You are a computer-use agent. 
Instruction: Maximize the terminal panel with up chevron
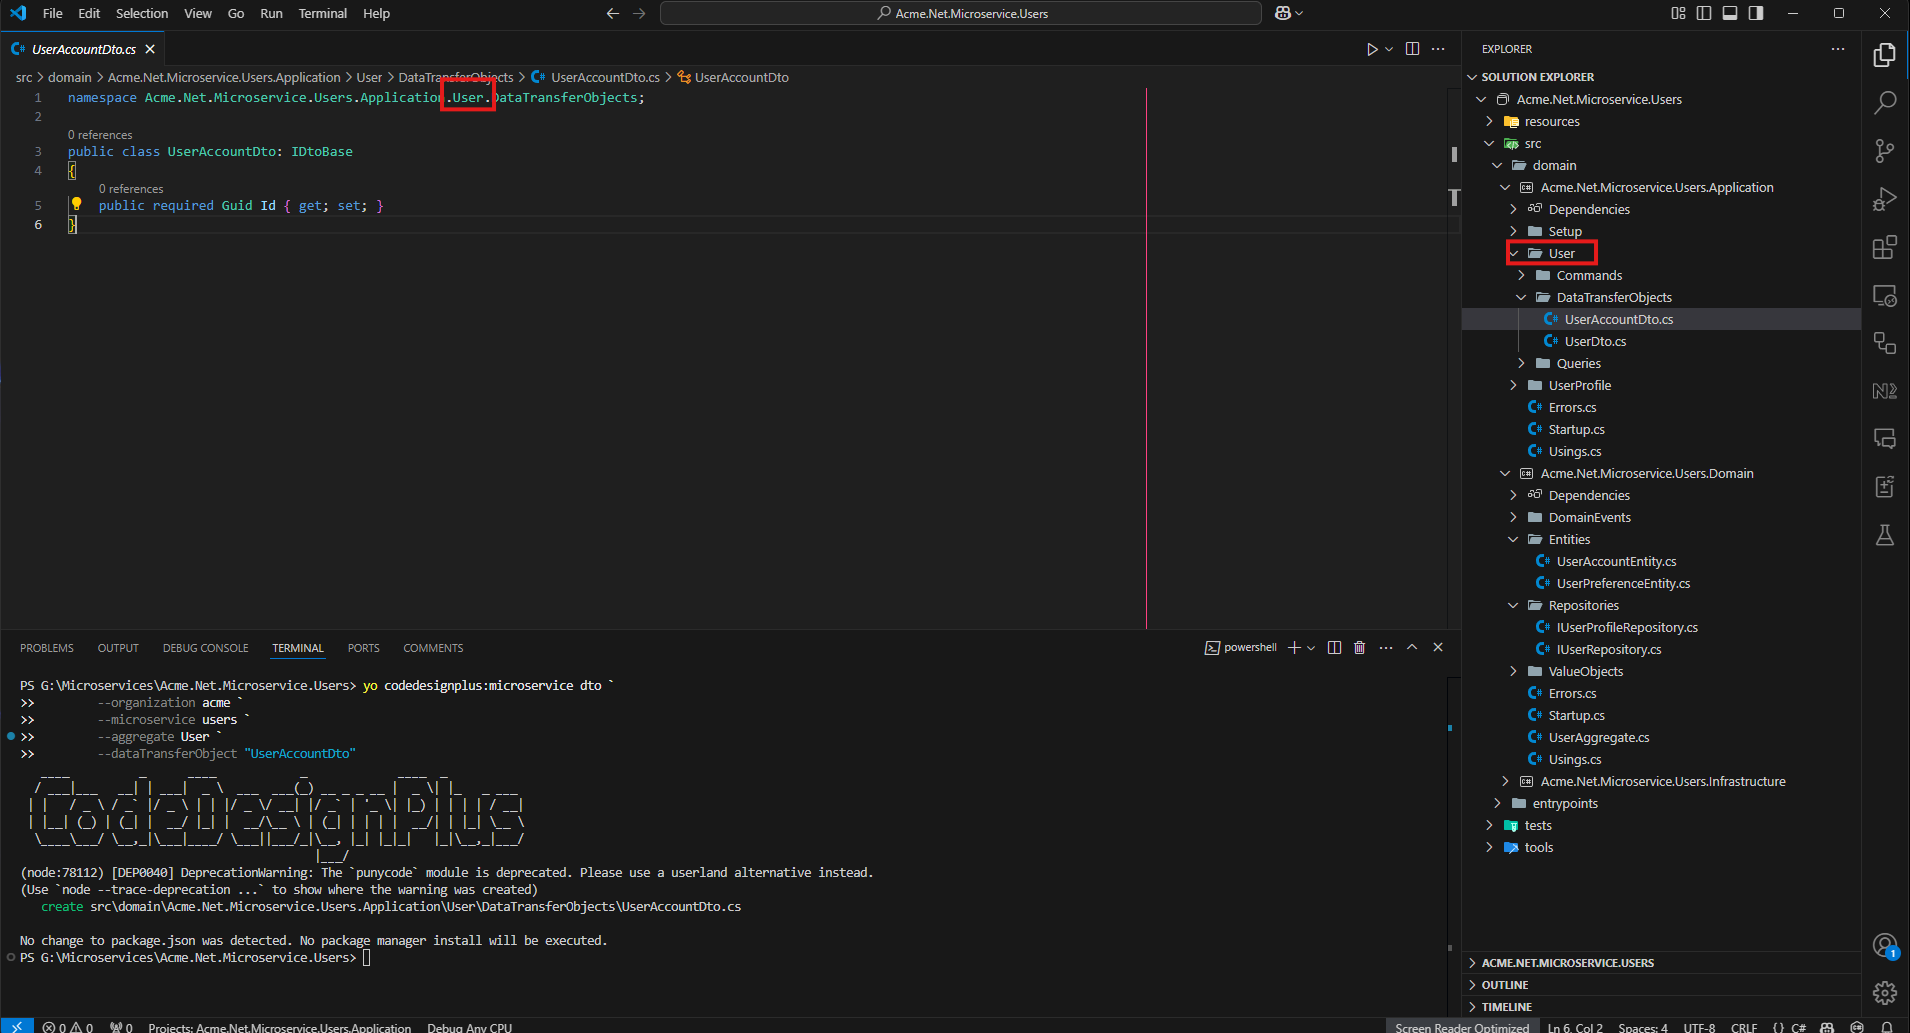click(1412, 648)
